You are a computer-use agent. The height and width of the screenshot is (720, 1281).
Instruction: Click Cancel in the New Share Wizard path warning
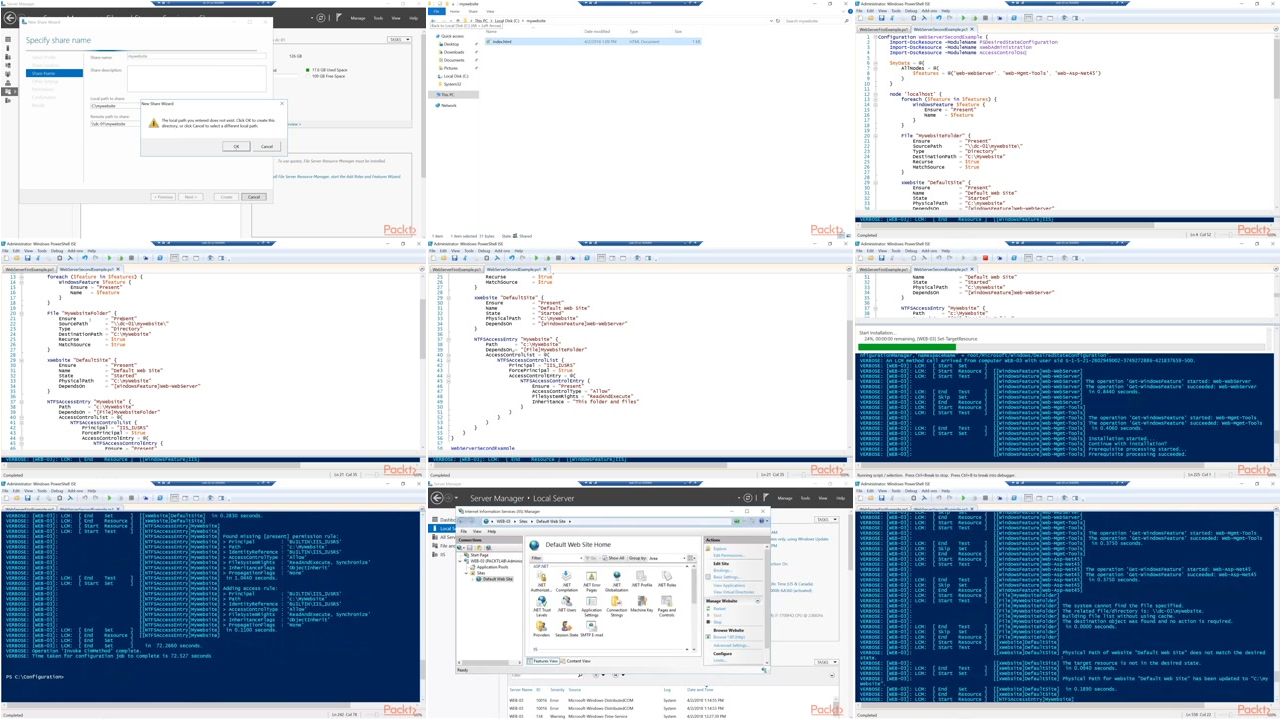point(266,146)
